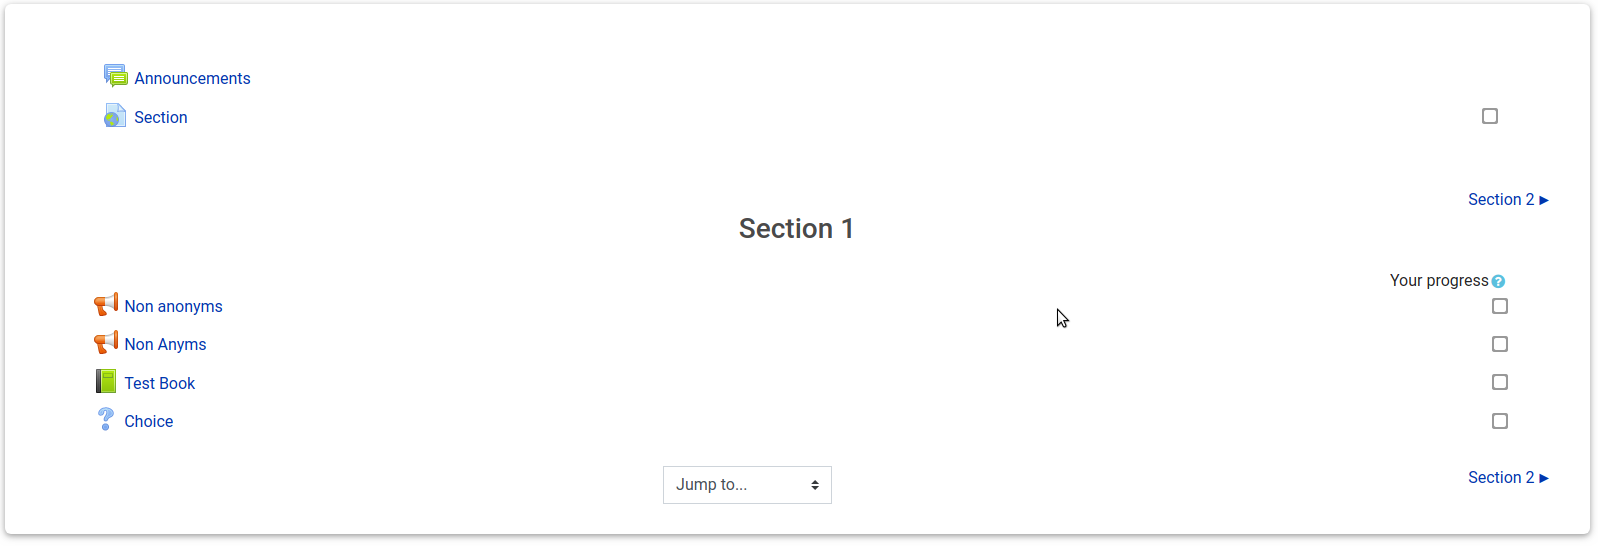This screenshot has height=546, width=1598.
Task: Mark Non anonyms as complete
Action: point(1500,306)
